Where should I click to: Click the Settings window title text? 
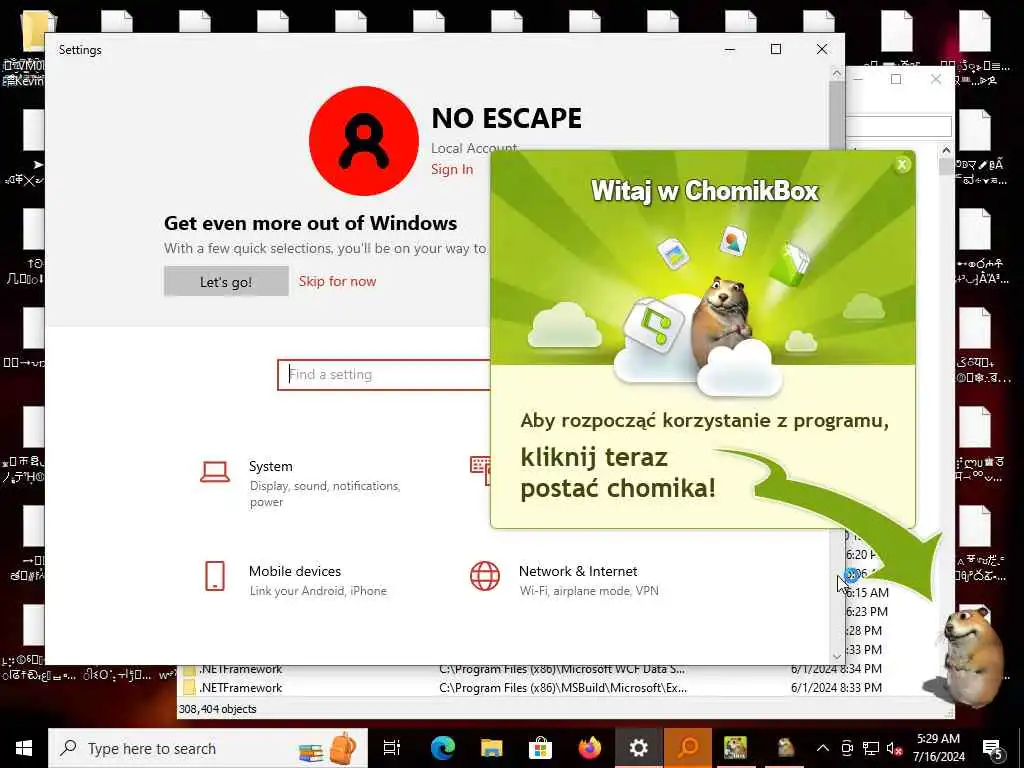(80, 50)
